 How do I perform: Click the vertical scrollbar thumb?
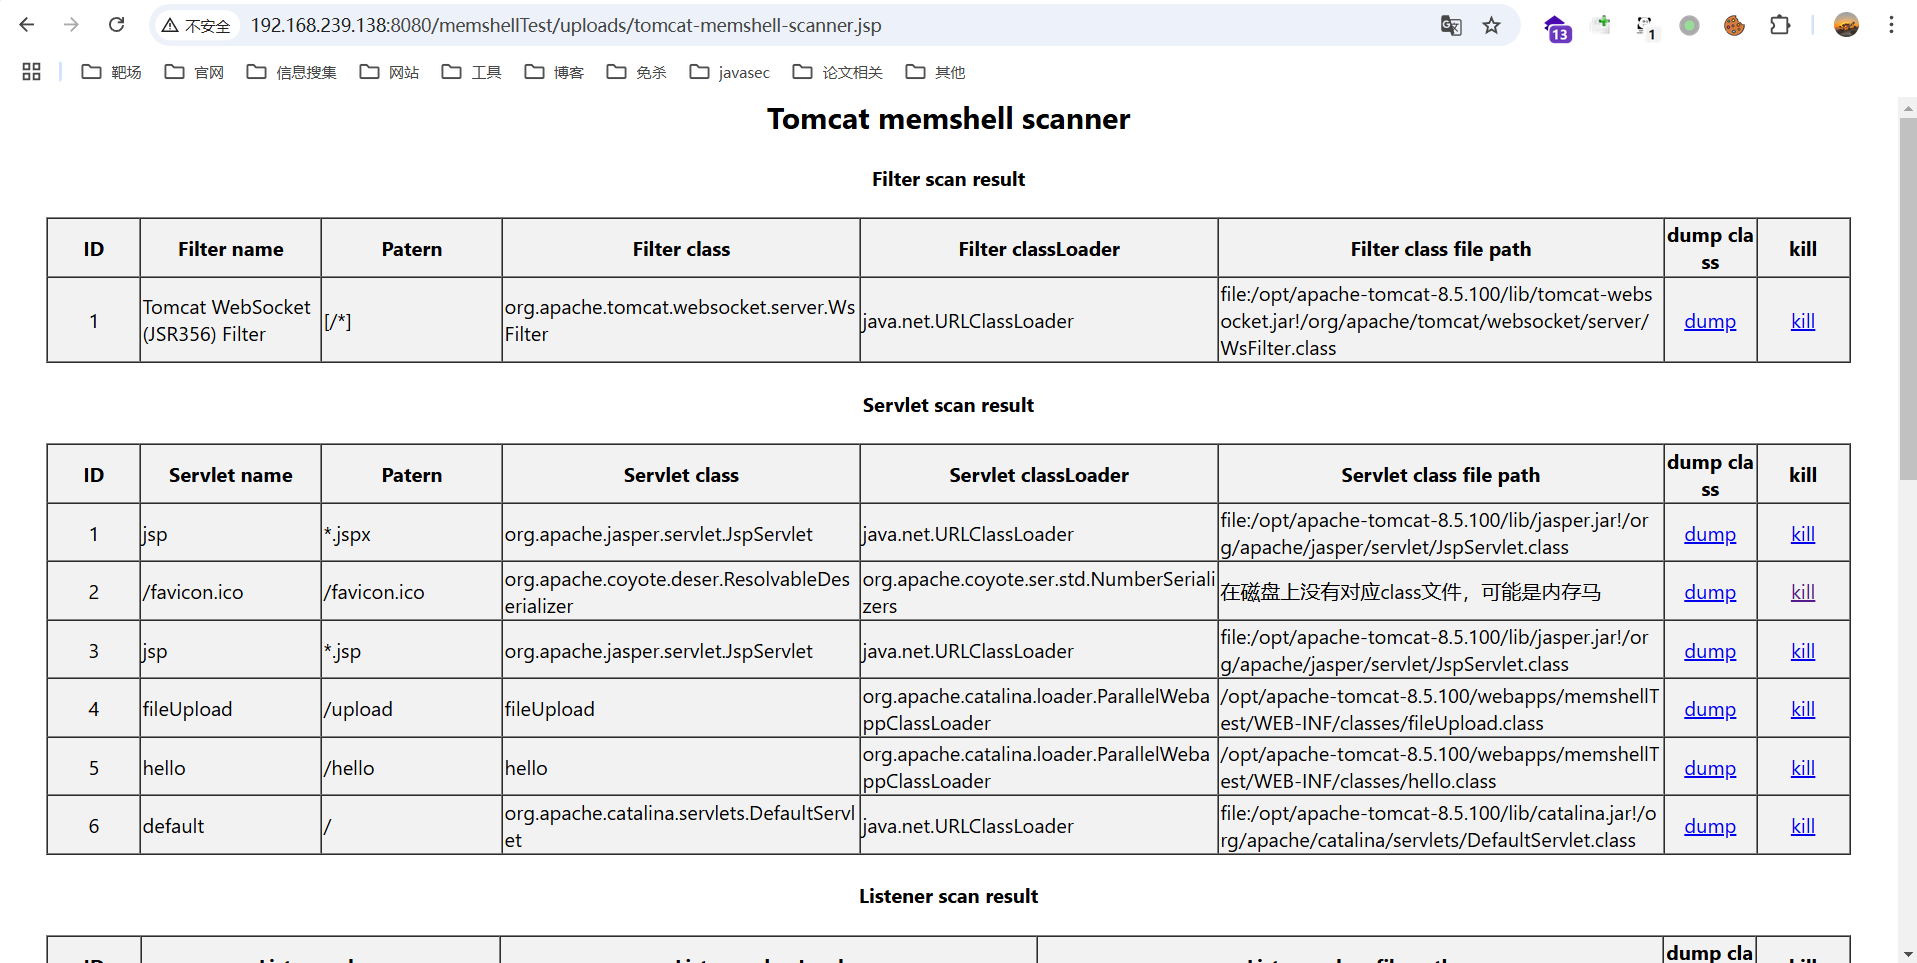(x=1908, y=300)
